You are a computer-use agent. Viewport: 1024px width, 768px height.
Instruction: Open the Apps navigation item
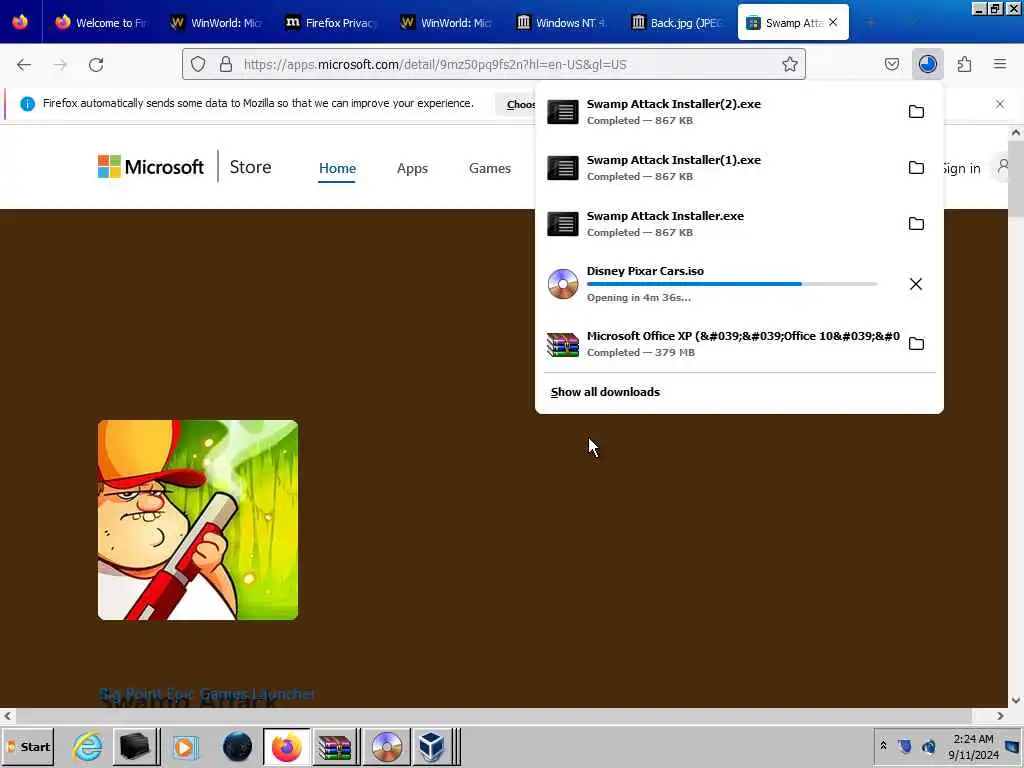pyautogui.click(x=412, y=168)
